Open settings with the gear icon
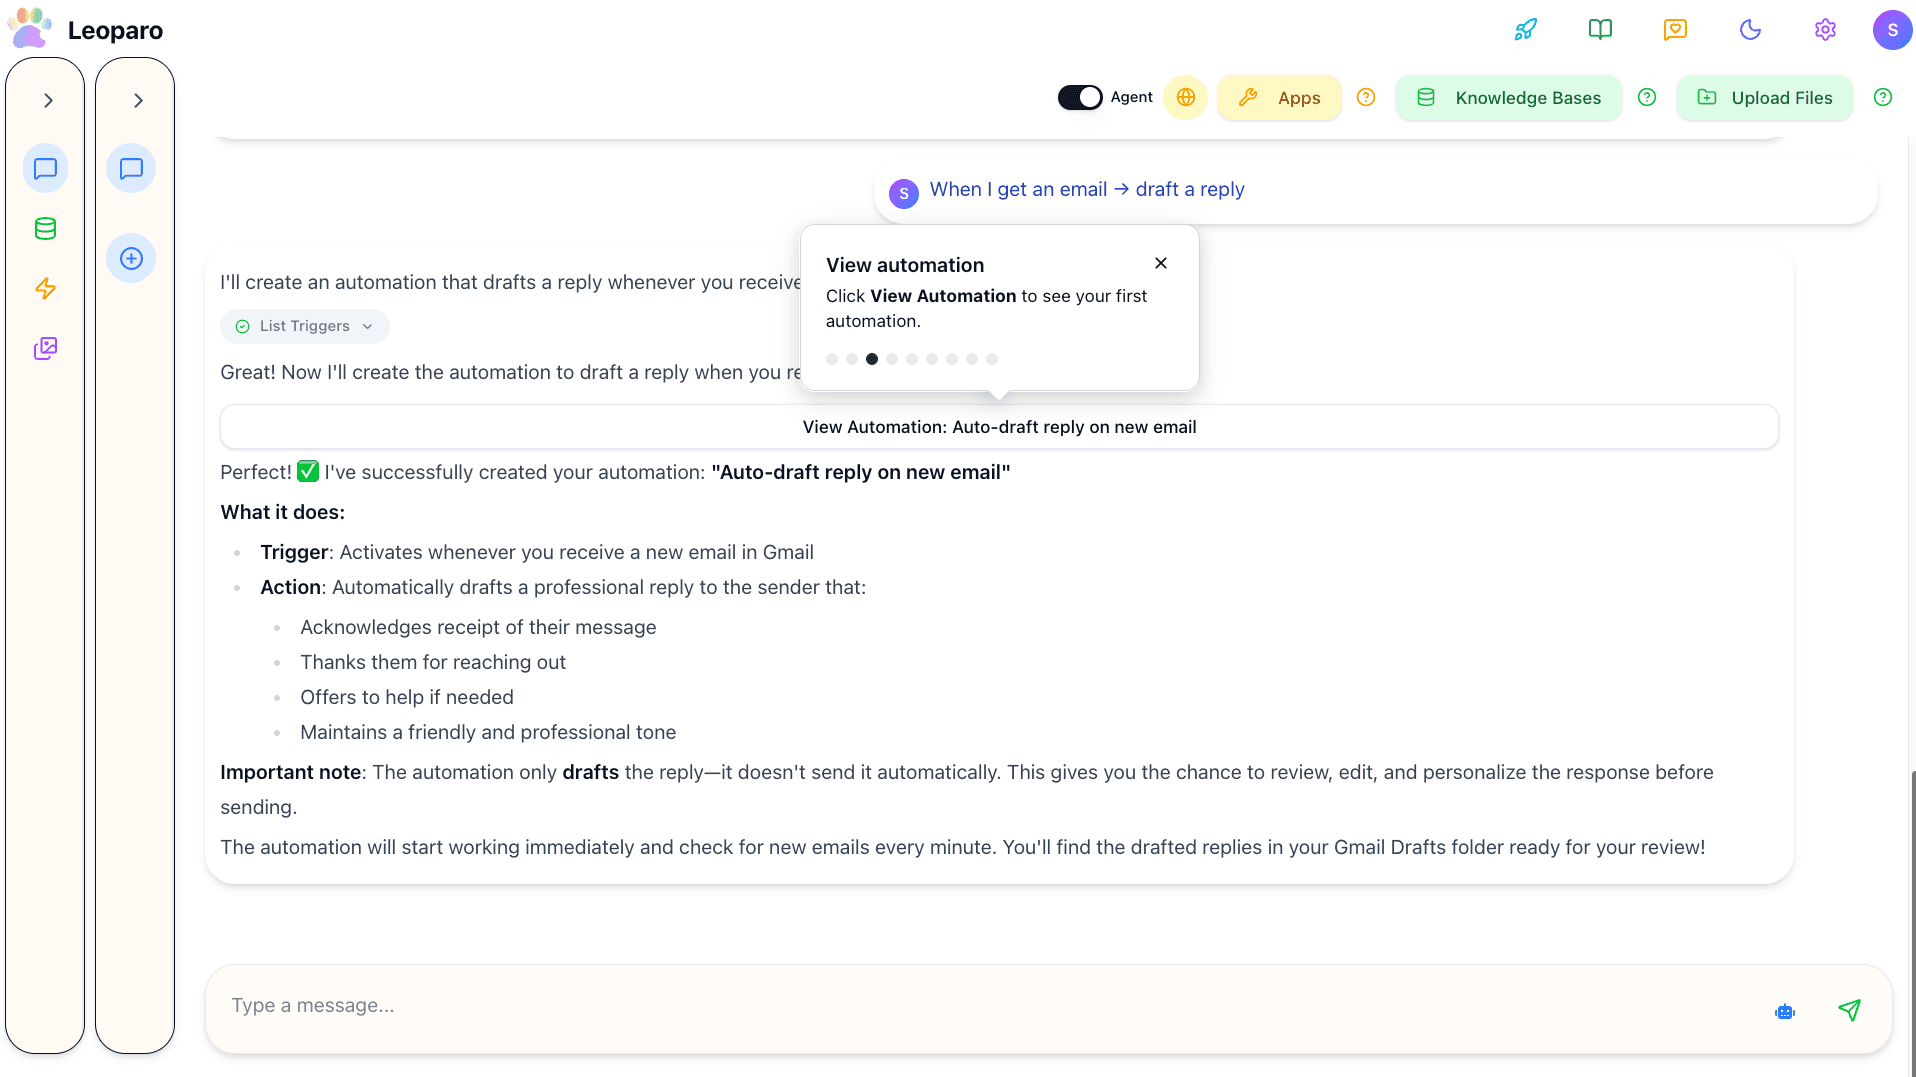Viewport: 1916px width, 1077px height. click(1824, 29)
